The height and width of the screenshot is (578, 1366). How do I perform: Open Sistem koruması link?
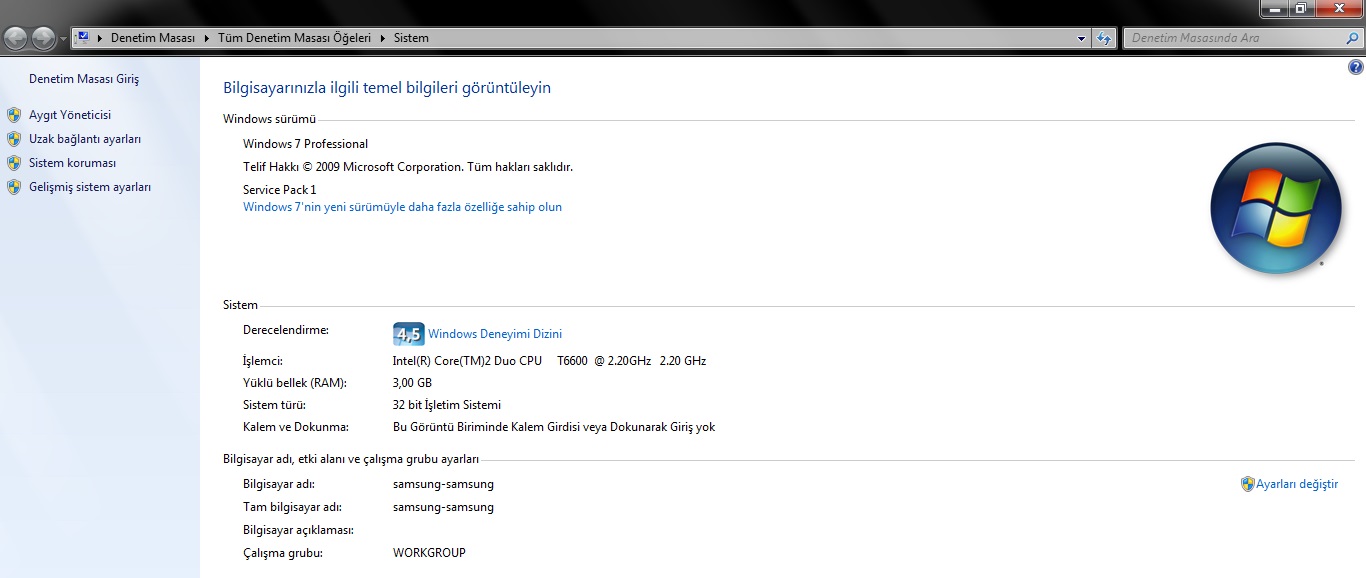(x=72, y=163)
